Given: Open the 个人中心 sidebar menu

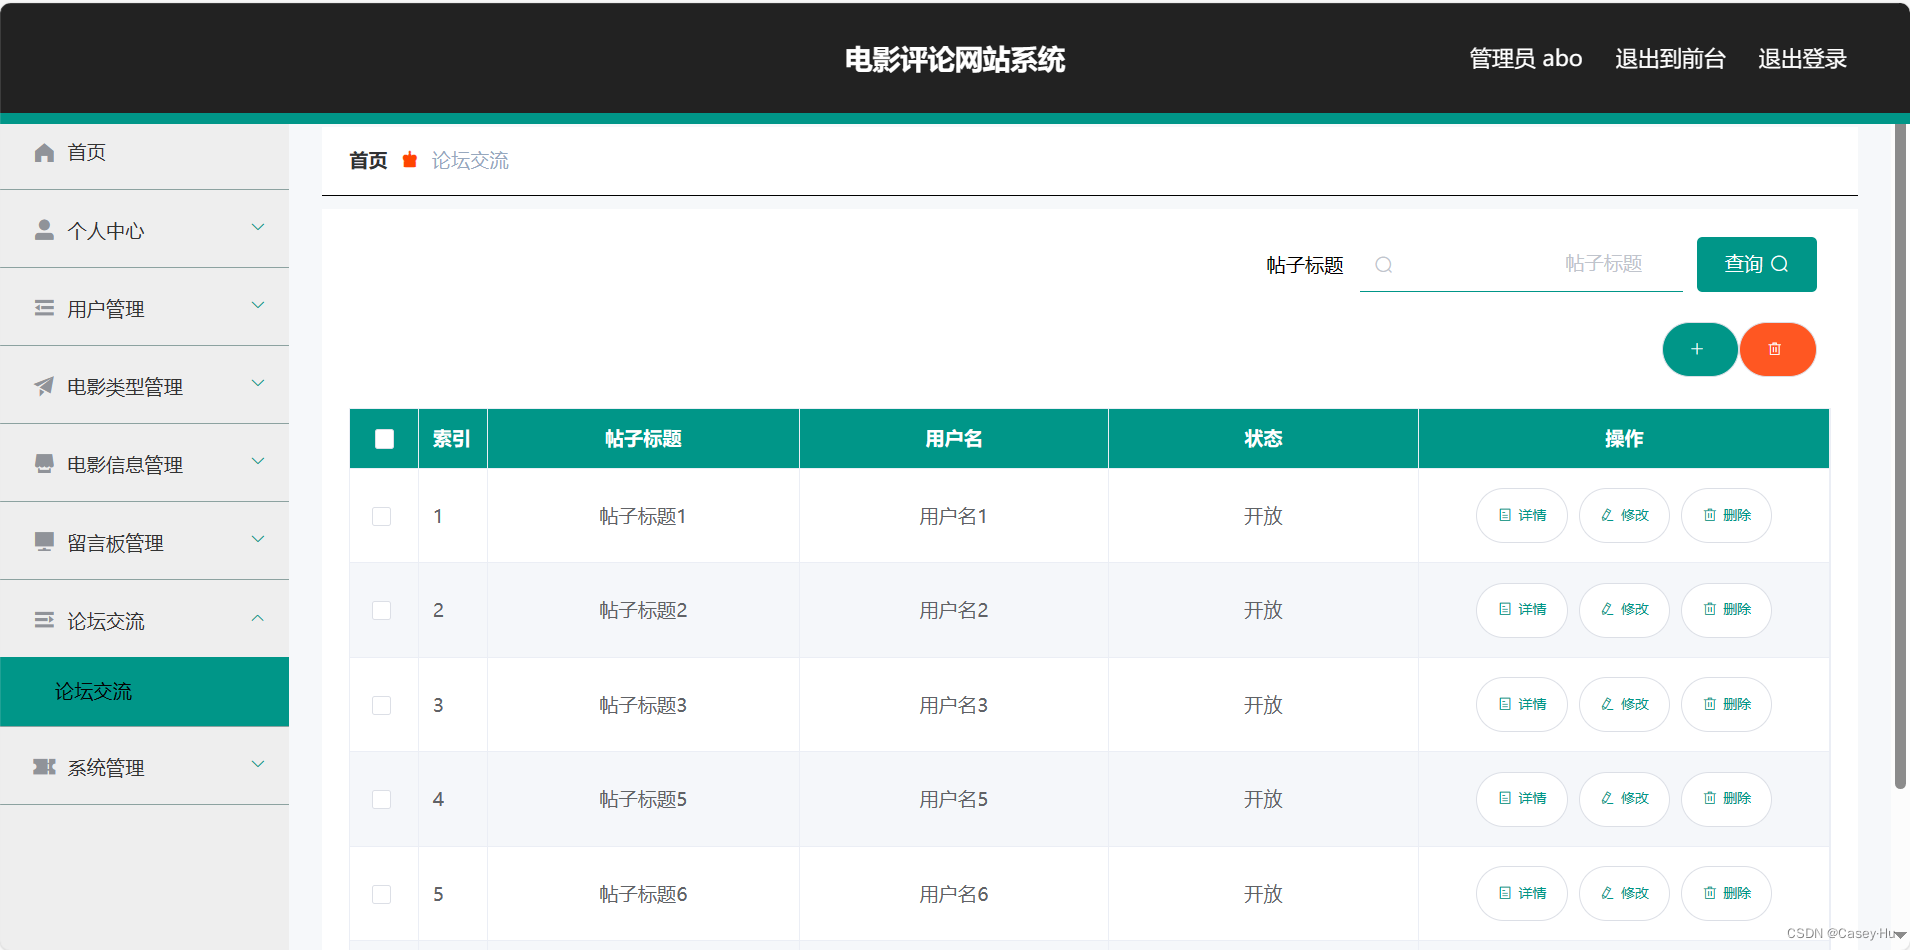Looking at the screenshot, I should [x=144, y=230].
